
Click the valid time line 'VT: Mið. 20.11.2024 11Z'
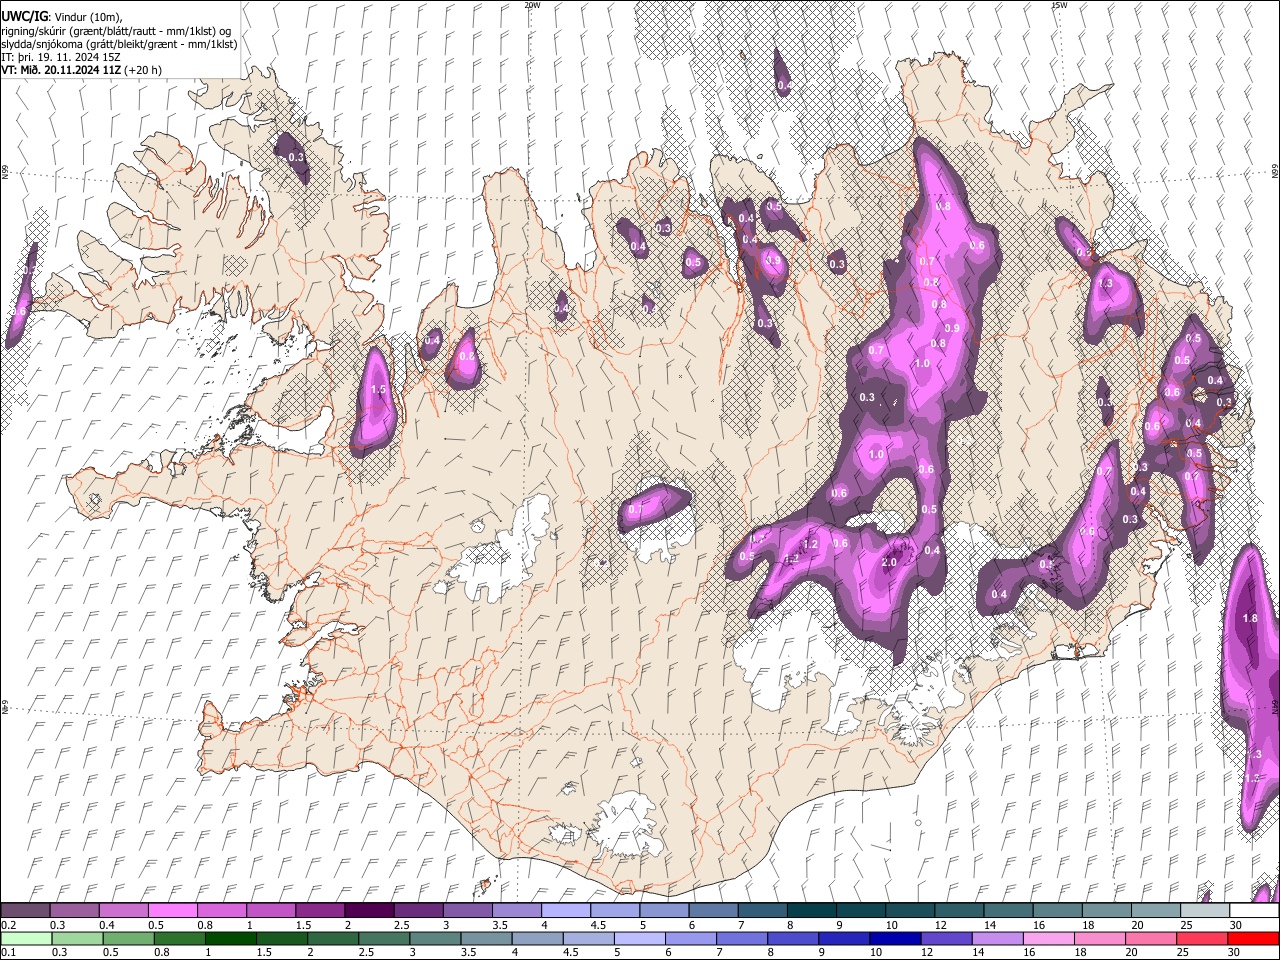pos(60,70)
